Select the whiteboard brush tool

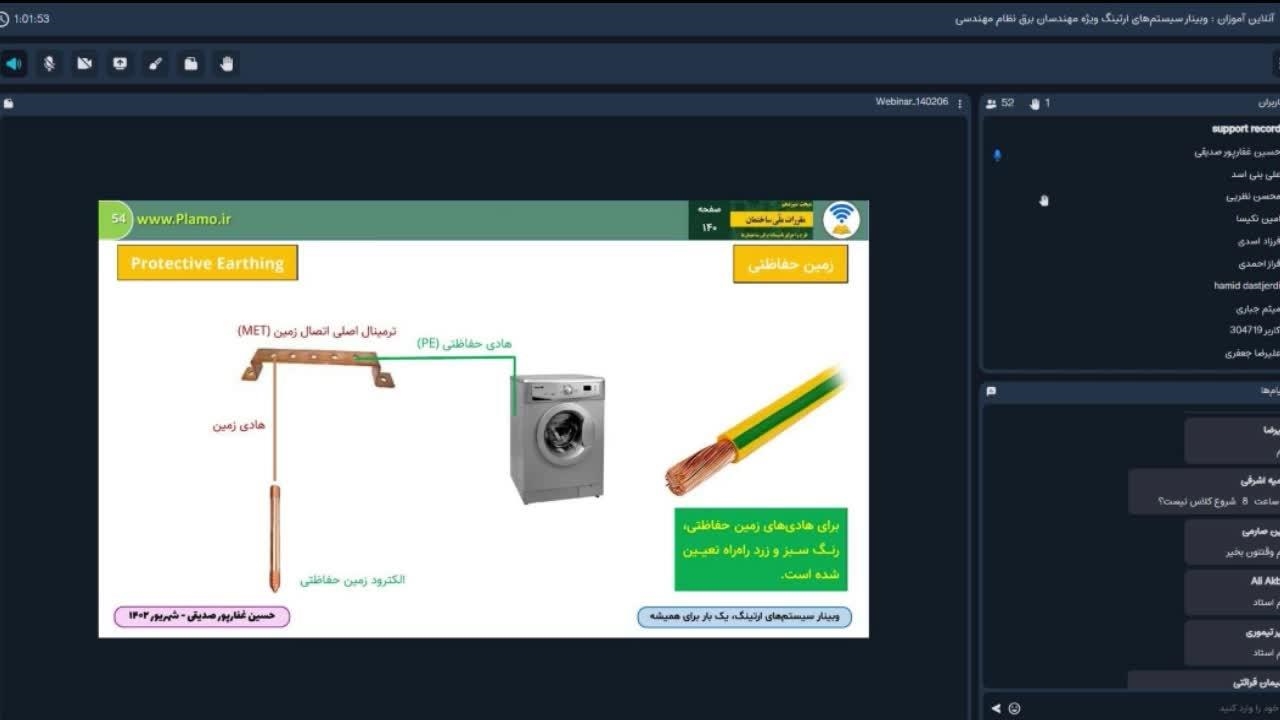(x=155, y=64)
